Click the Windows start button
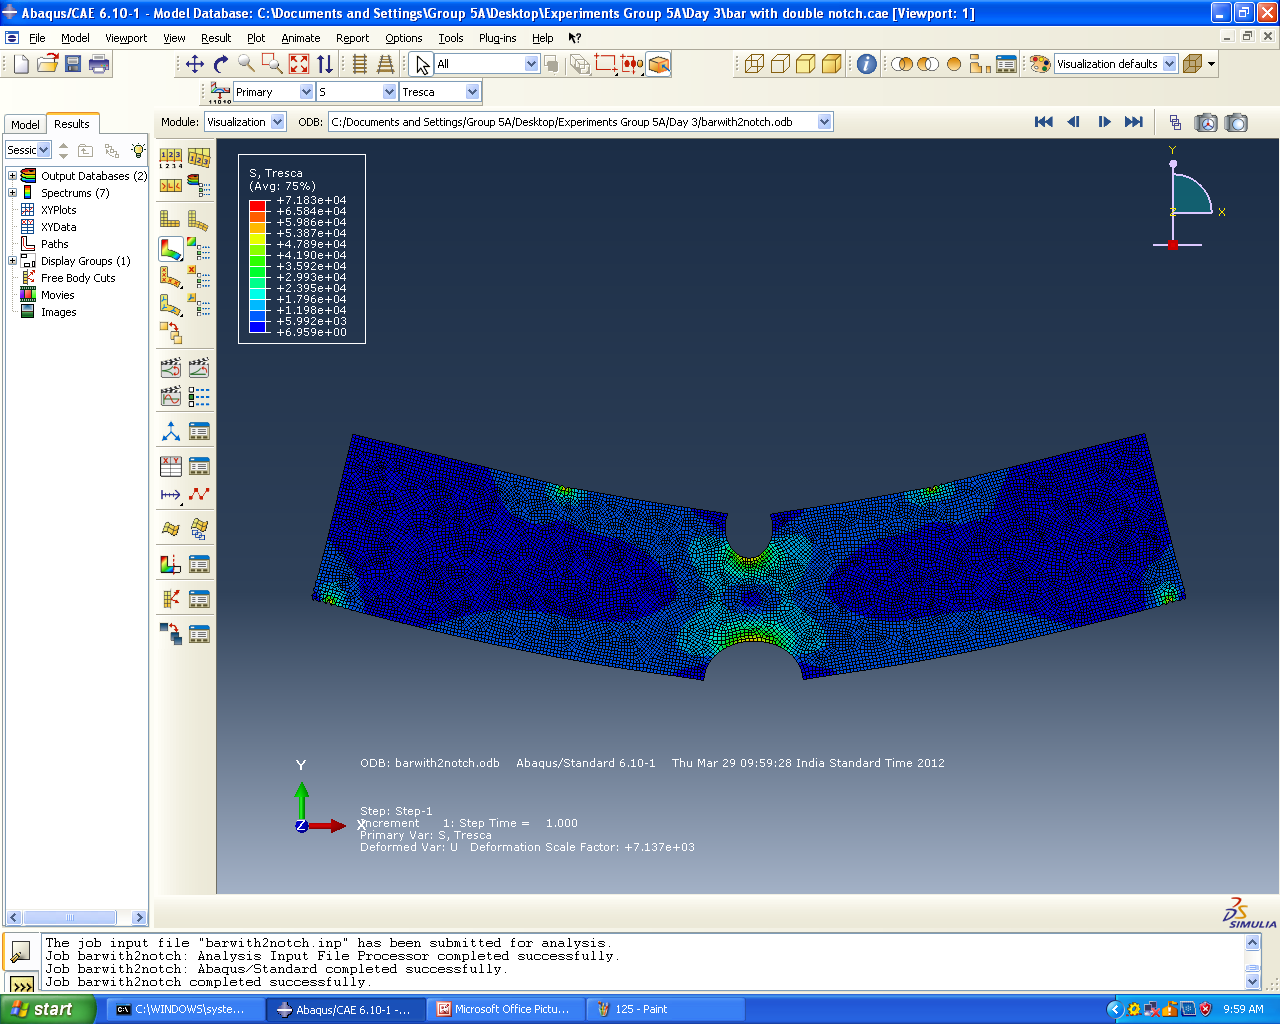This screenshot has height=1024, width=1280. [47, 1009]
